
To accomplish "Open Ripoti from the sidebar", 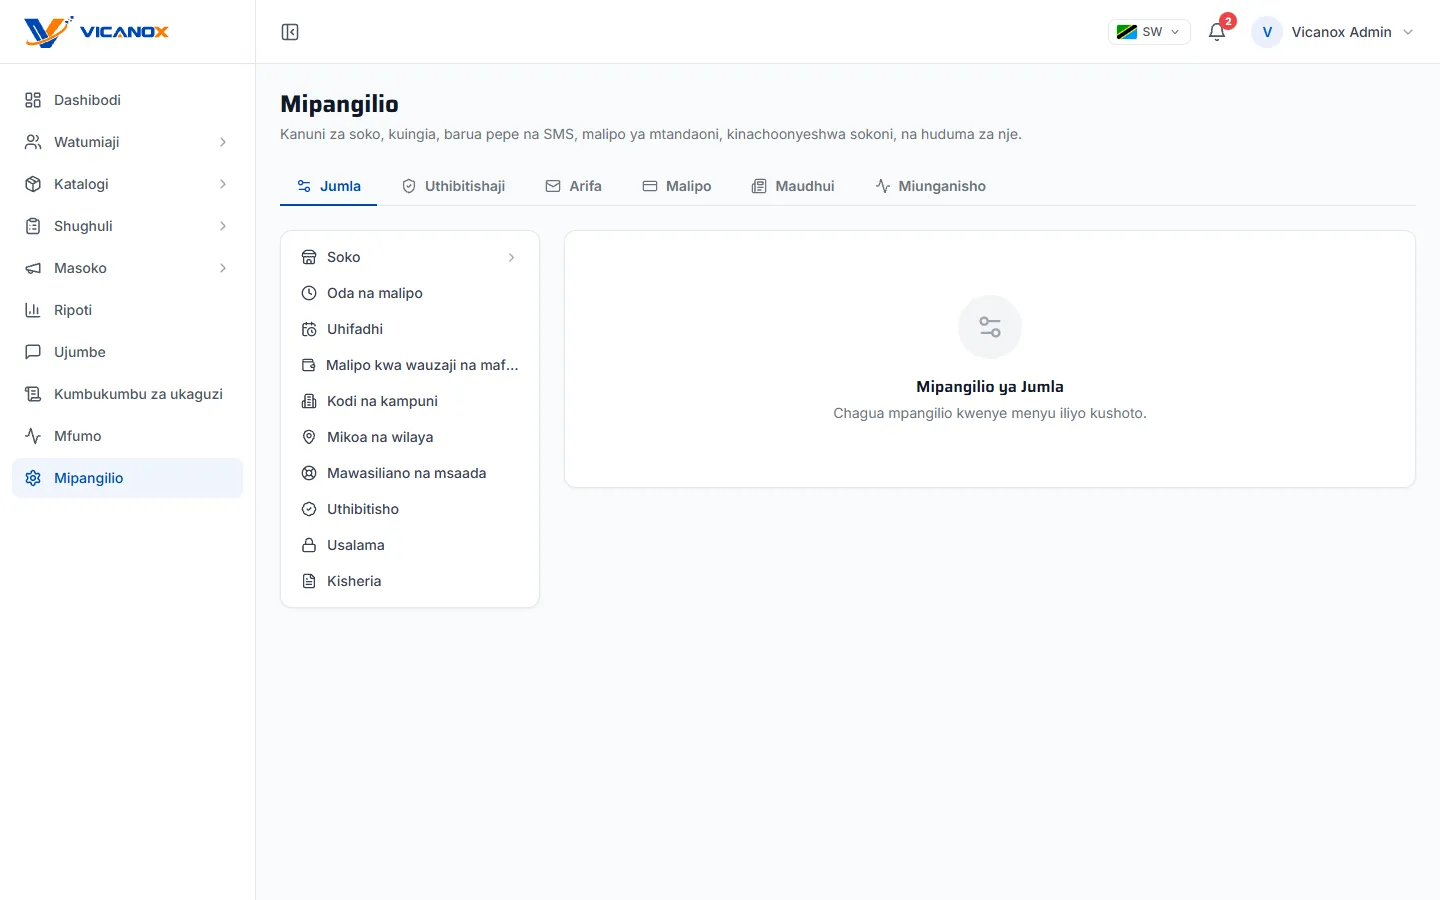I will pyautogui.click(x=127, y=310).
